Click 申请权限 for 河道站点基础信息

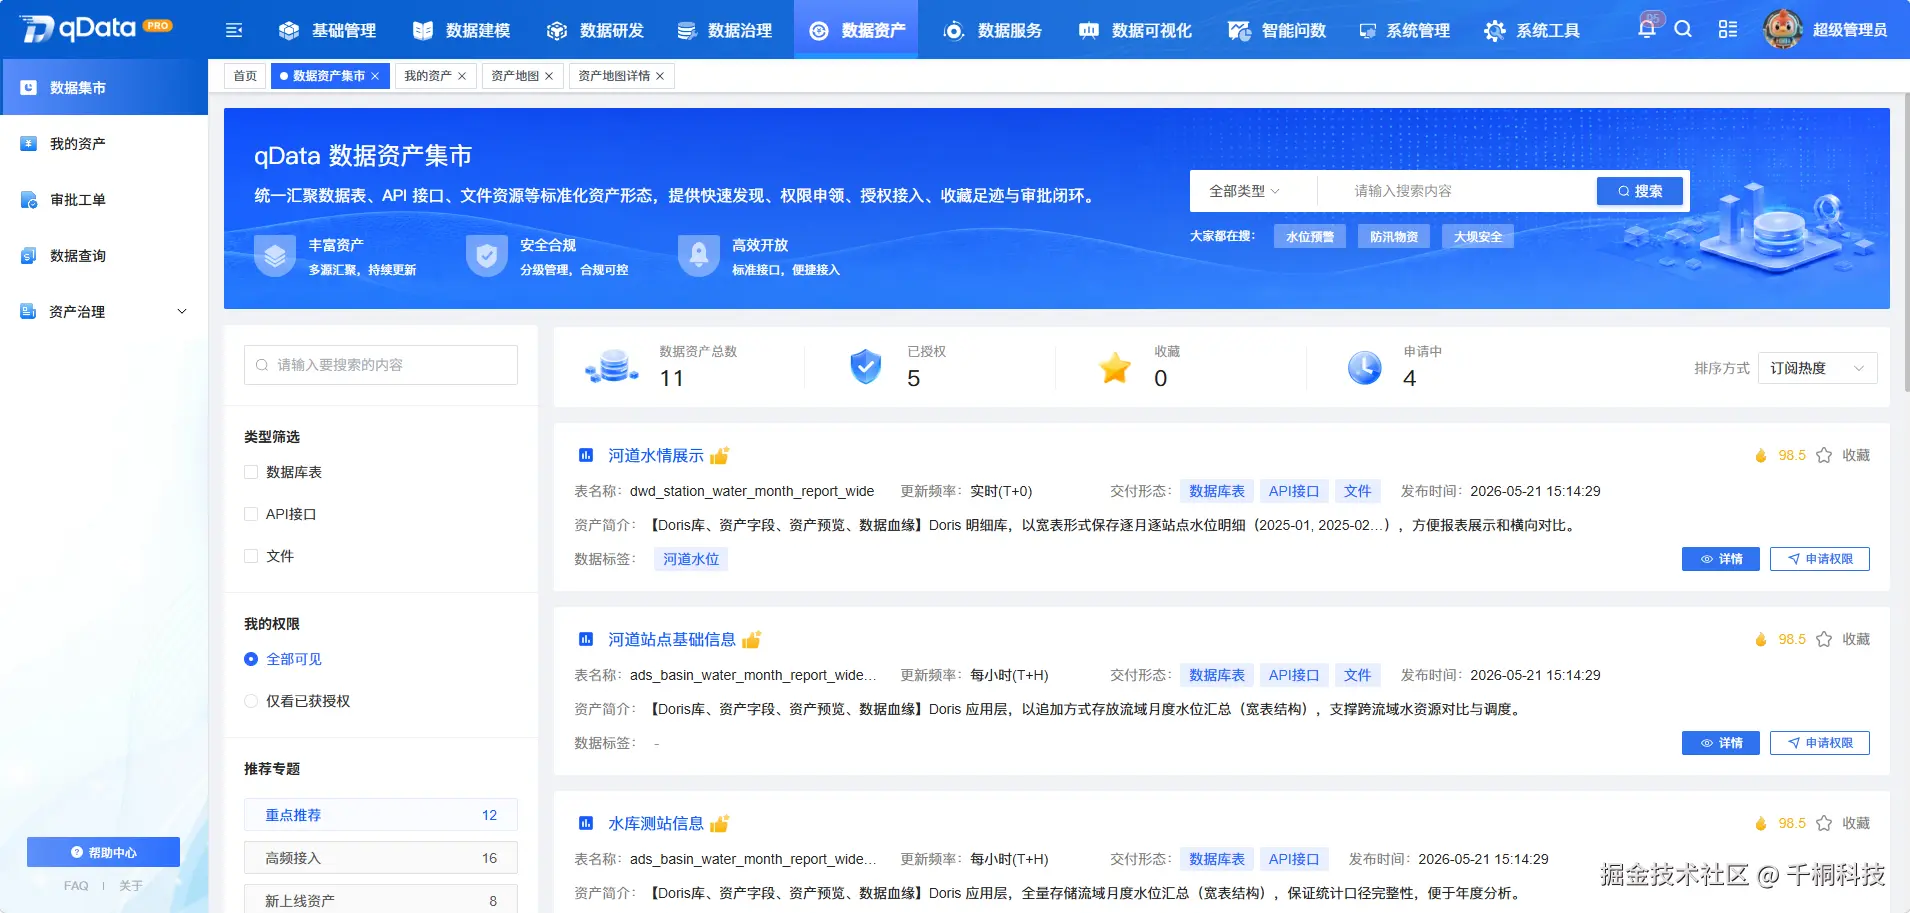(x=1819, y=743)
